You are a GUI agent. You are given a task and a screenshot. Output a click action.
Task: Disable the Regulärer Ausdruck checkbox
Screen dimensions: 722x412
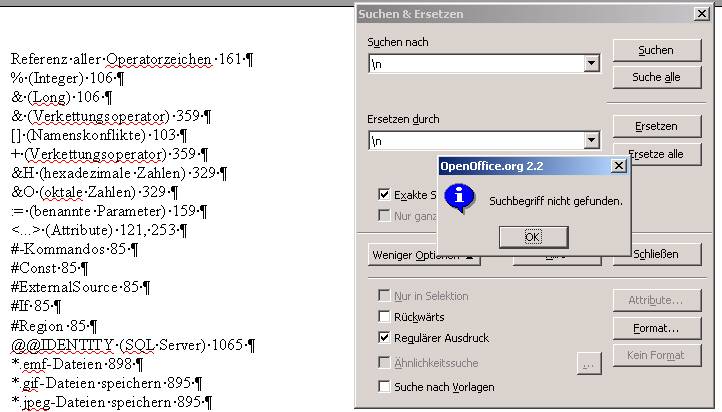click(x=384, y=337)
